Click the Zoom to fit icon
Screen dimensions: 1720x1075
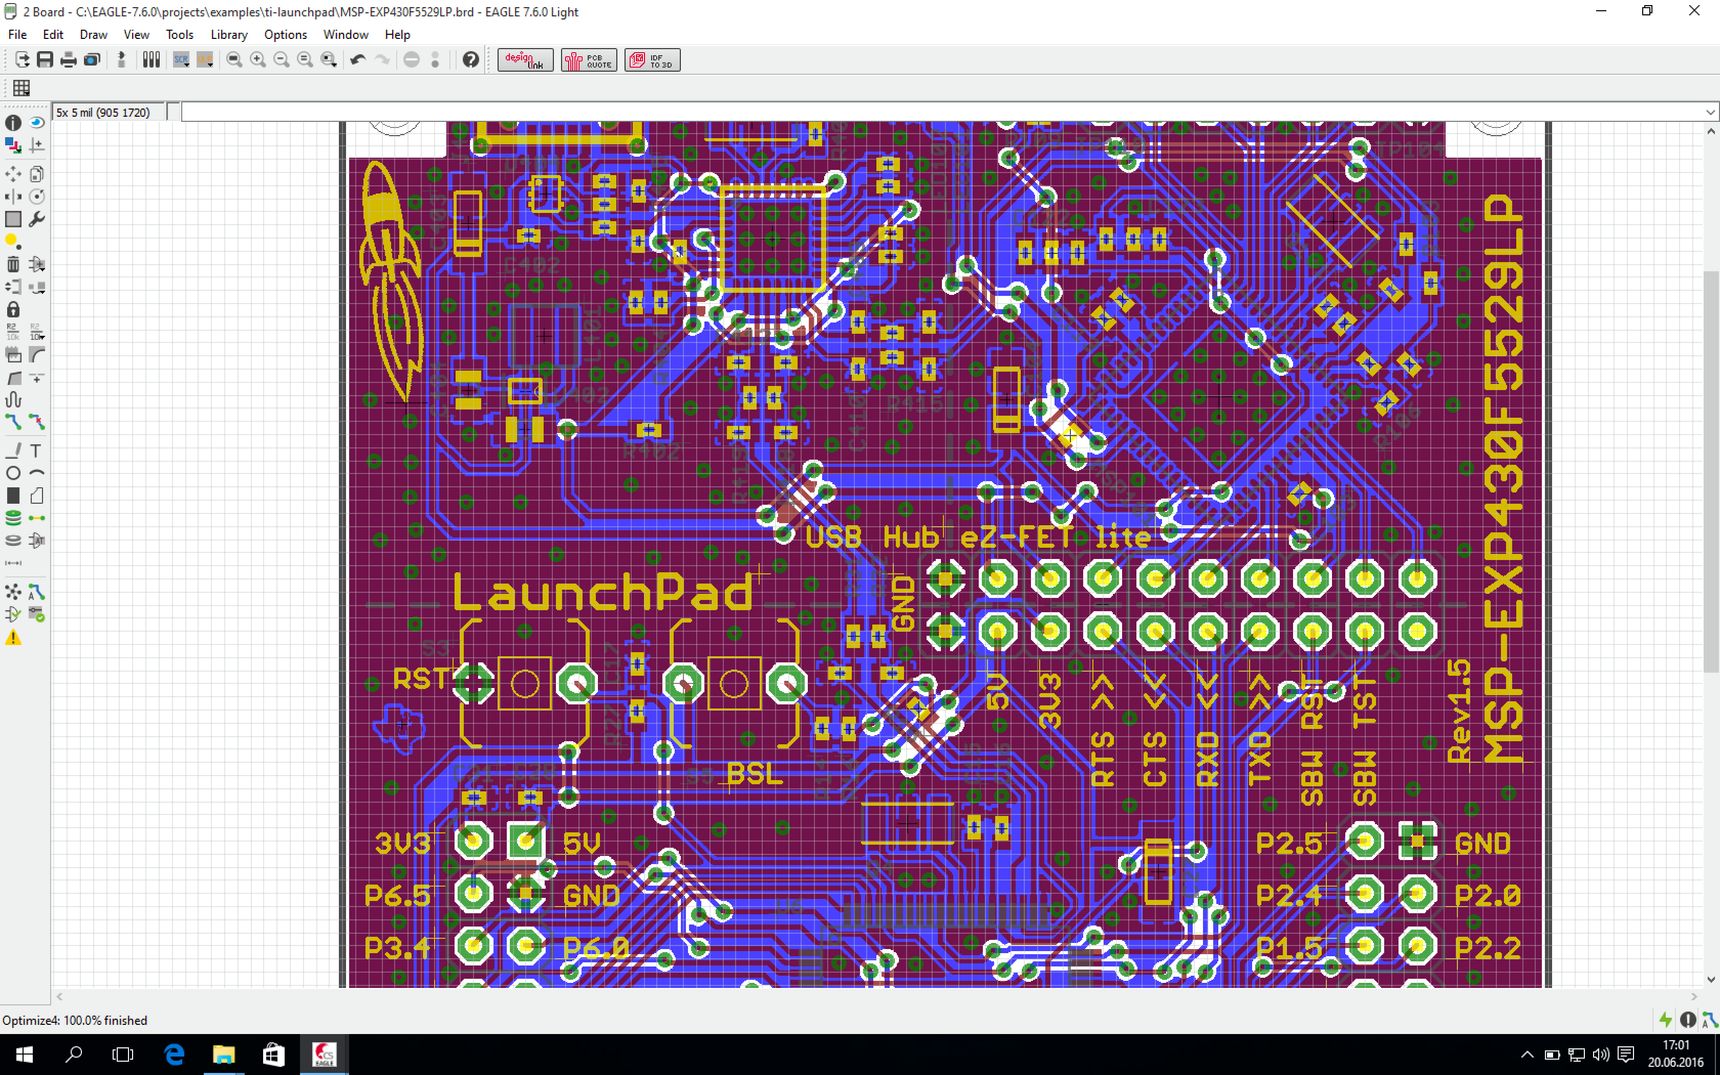pos(234,60)
